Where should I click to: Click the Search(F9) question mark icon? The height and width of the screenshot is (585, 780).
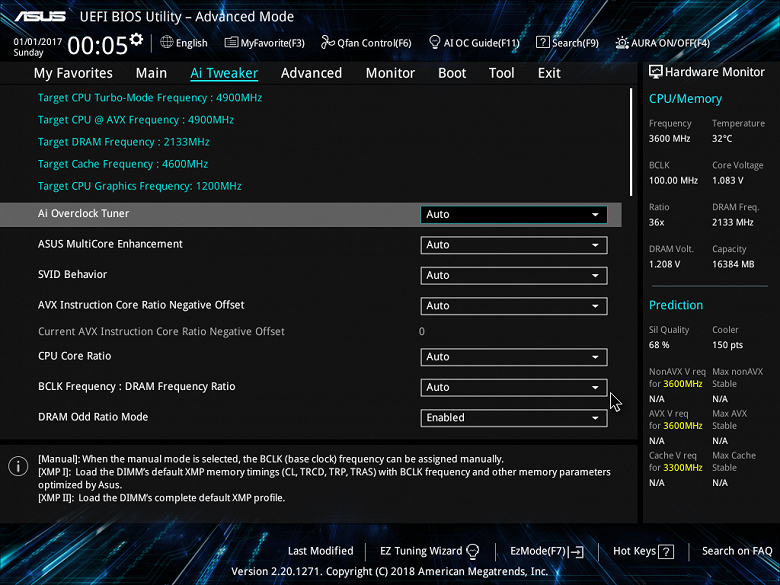[x=542, y=42]
